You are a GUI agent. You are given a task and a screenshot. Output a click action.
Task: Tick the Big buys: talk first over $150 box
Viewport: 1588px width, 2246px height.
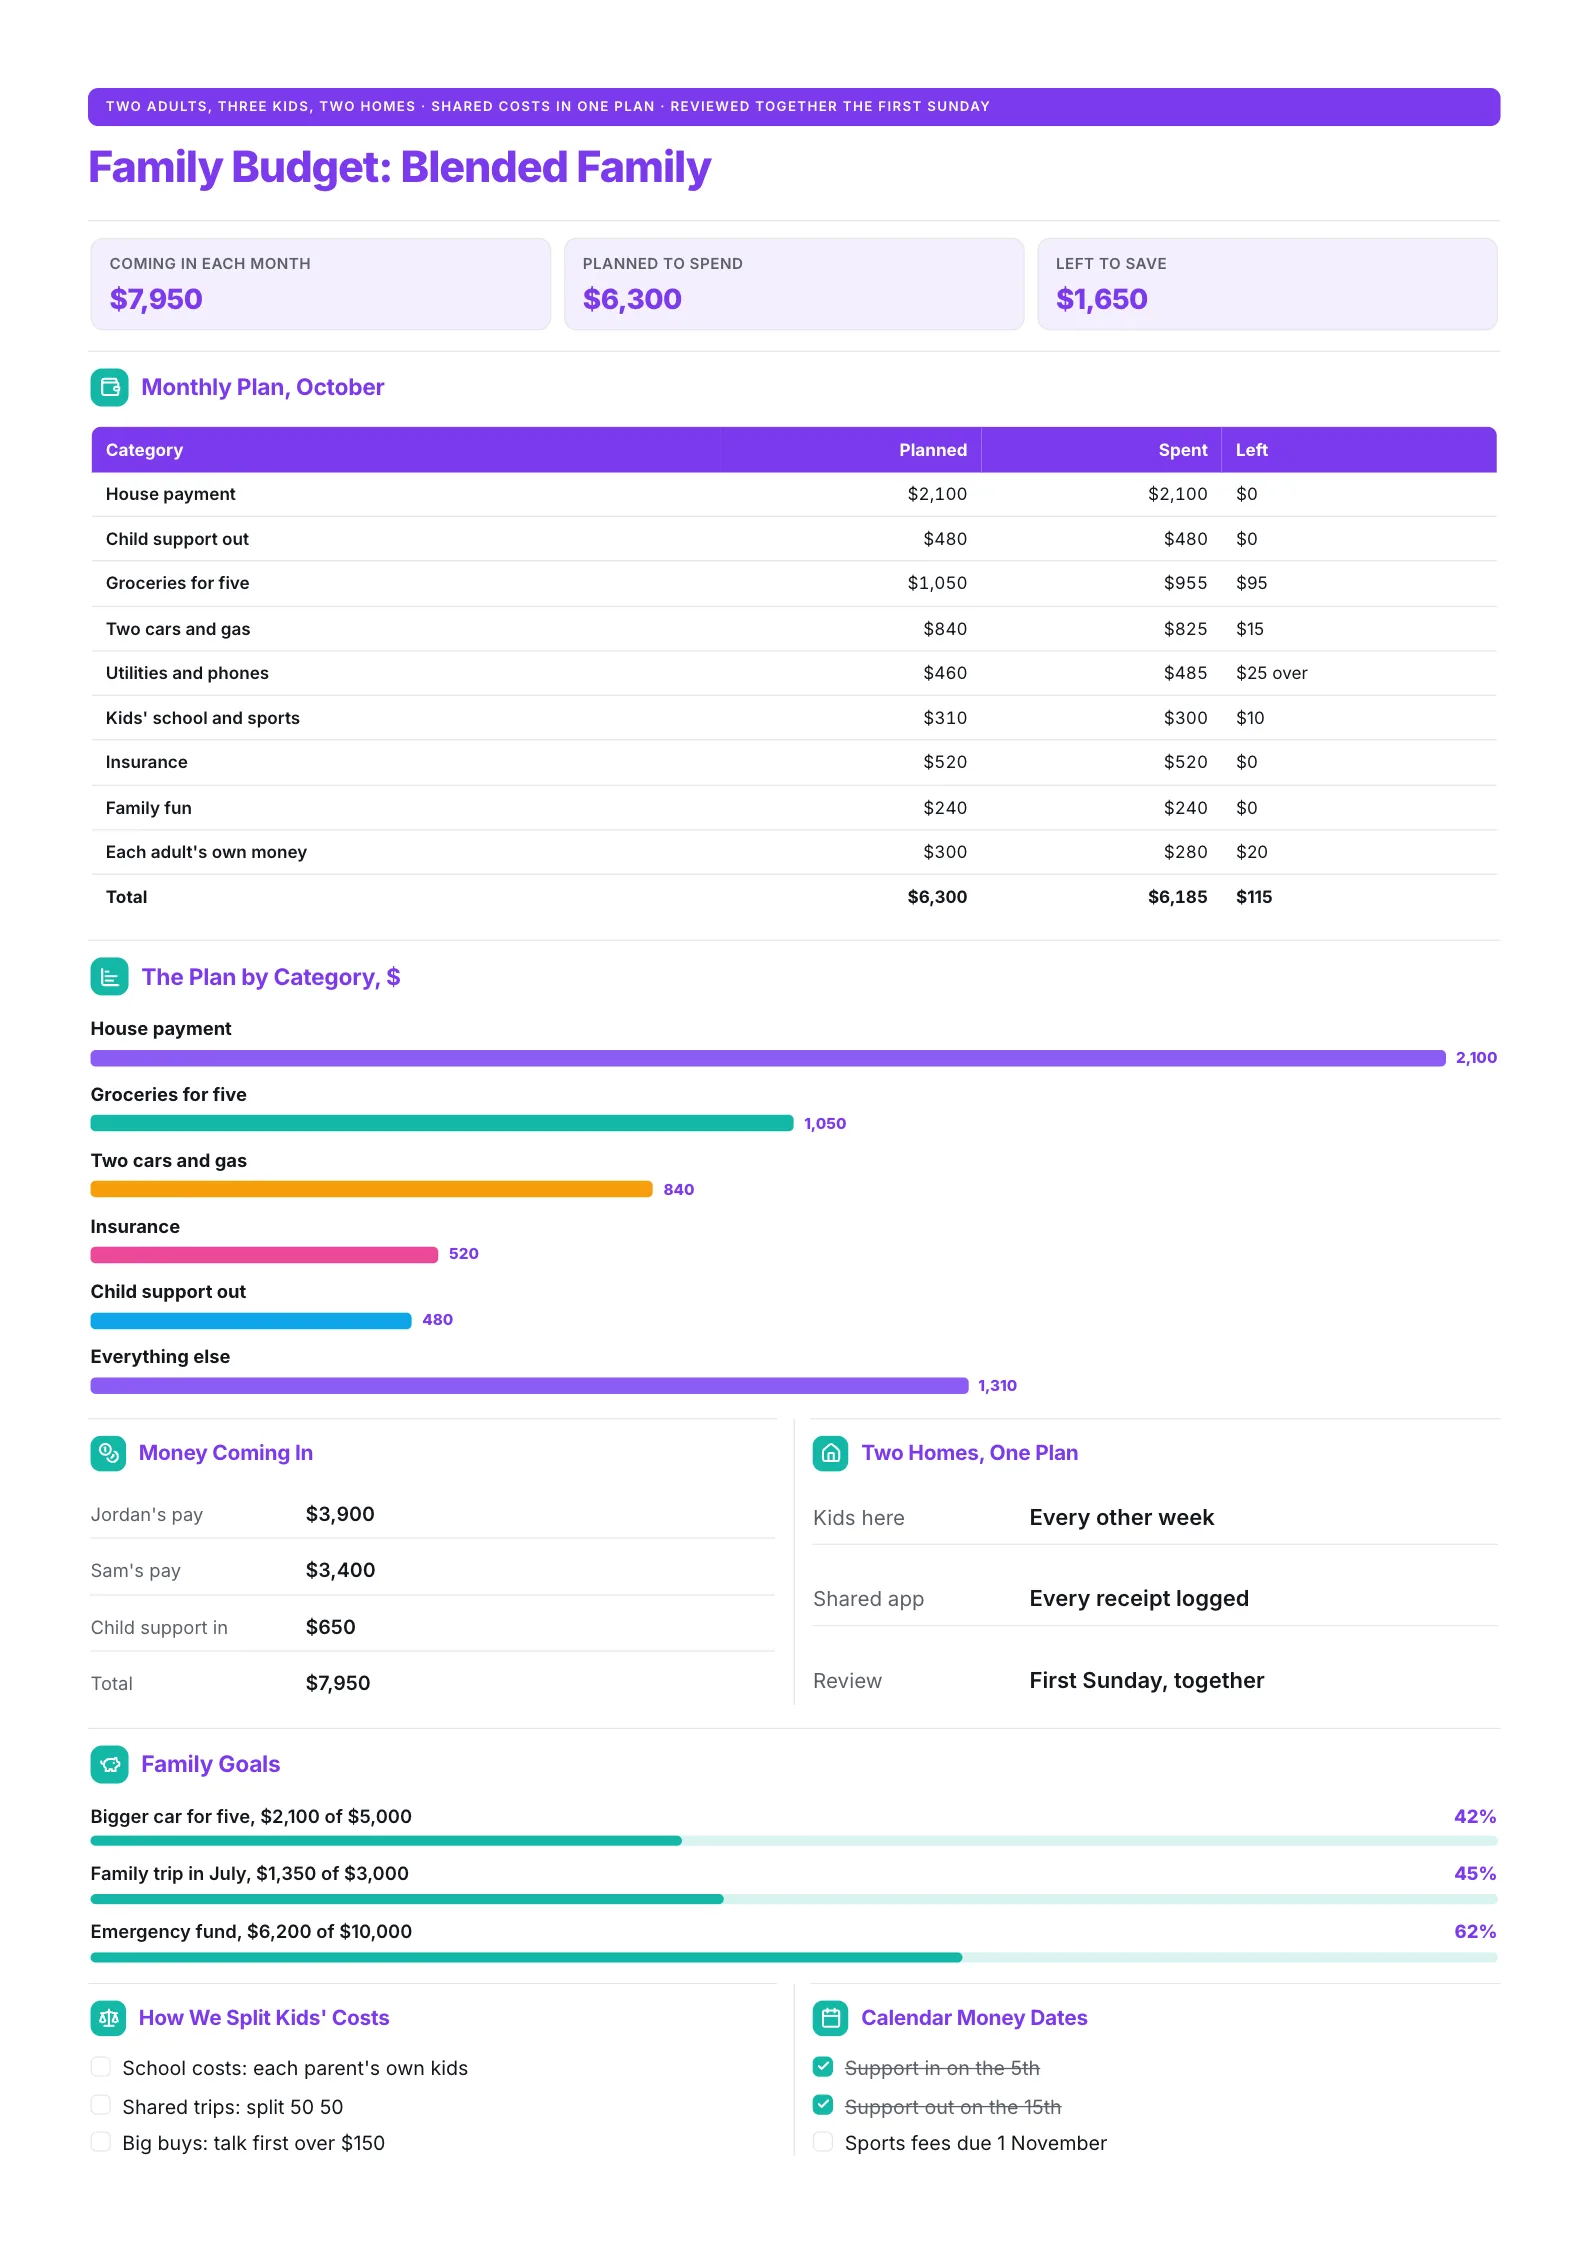click(x=100, y=2142)
